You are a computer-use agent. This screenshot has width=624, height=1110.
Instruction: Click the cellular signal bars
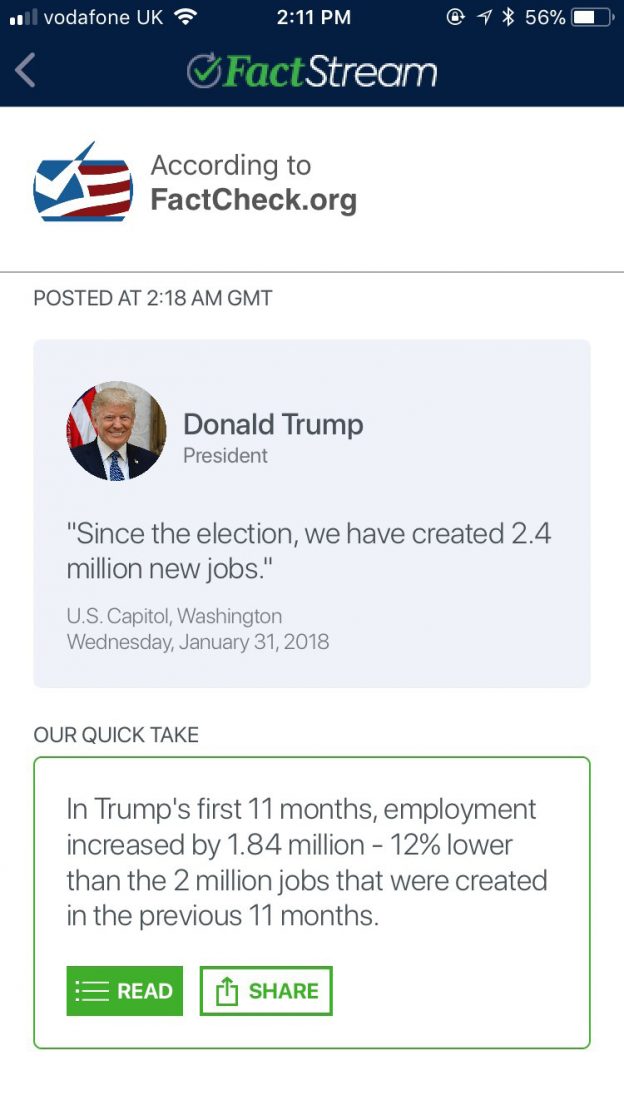click(x=22, y=17)
